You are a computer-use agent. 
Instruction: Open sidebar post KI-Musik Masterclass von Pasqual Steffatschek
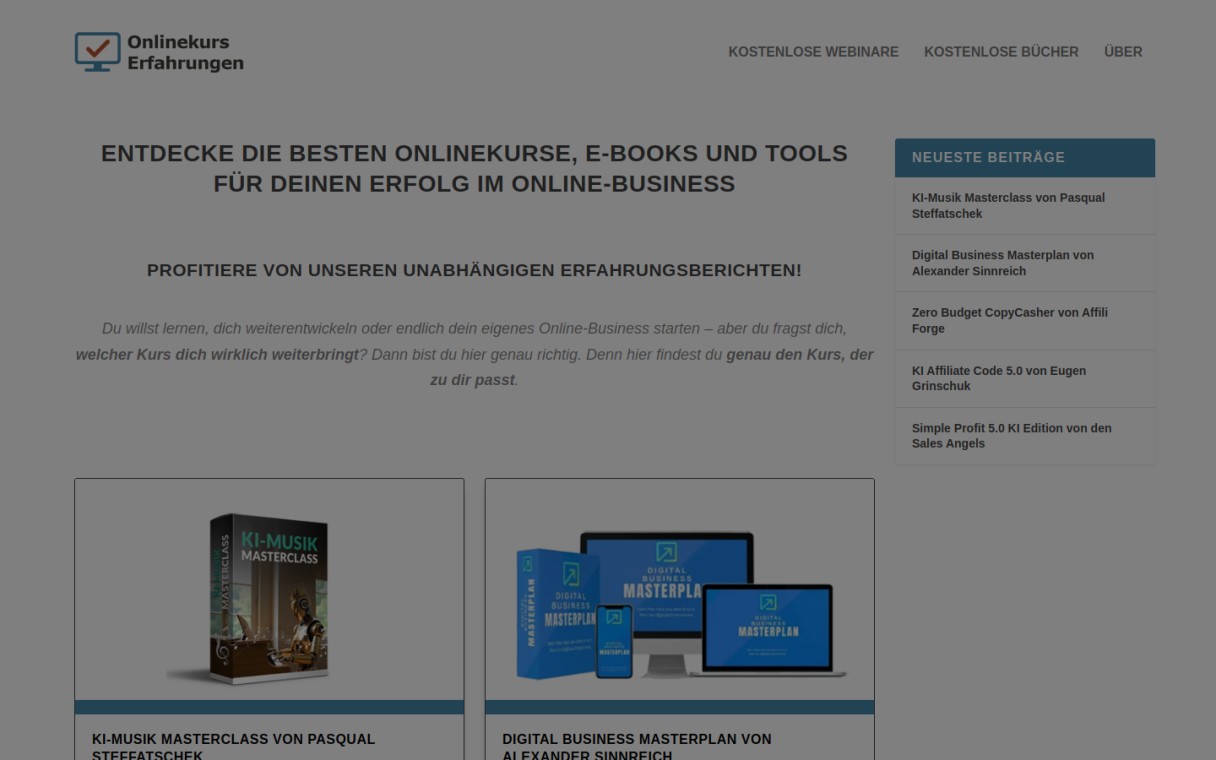pos(1008,205)
